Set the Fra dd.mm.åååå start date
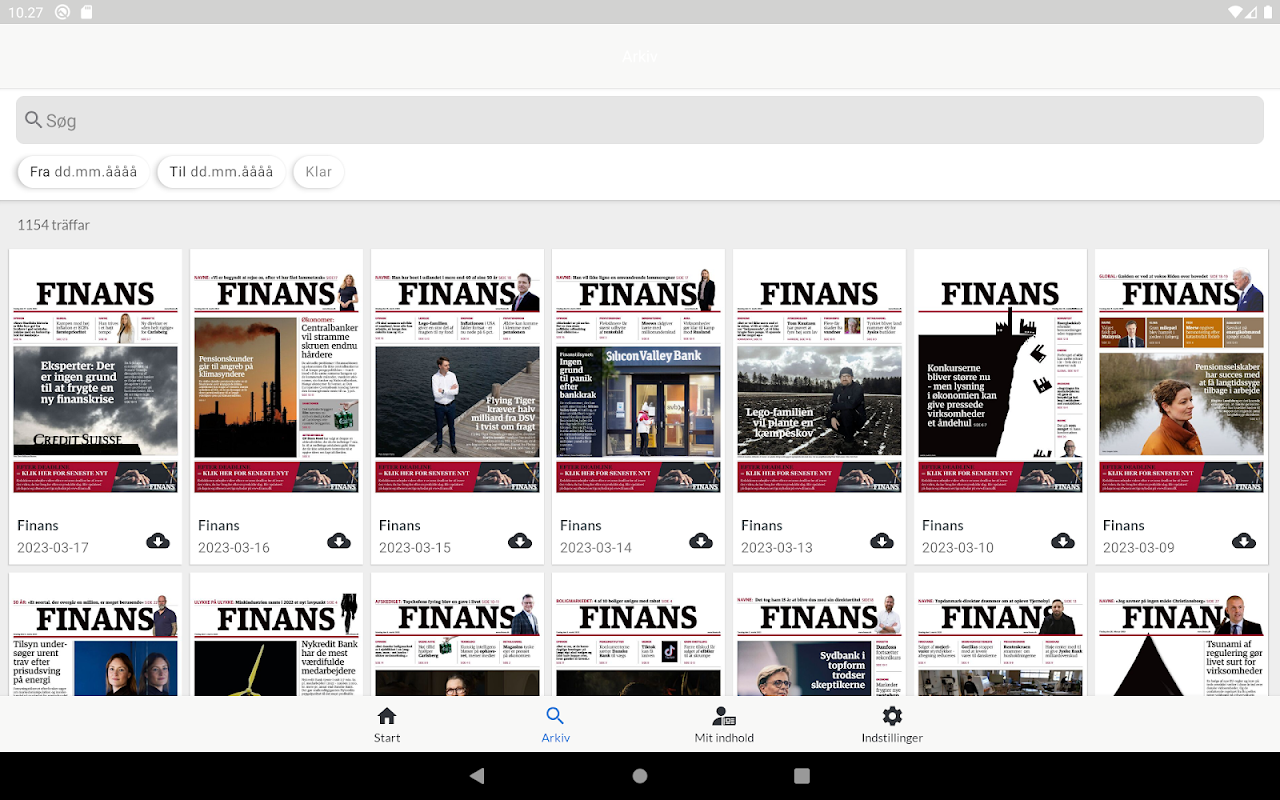The height and width of the screenshot is (800, 1280). coord(84,172)
